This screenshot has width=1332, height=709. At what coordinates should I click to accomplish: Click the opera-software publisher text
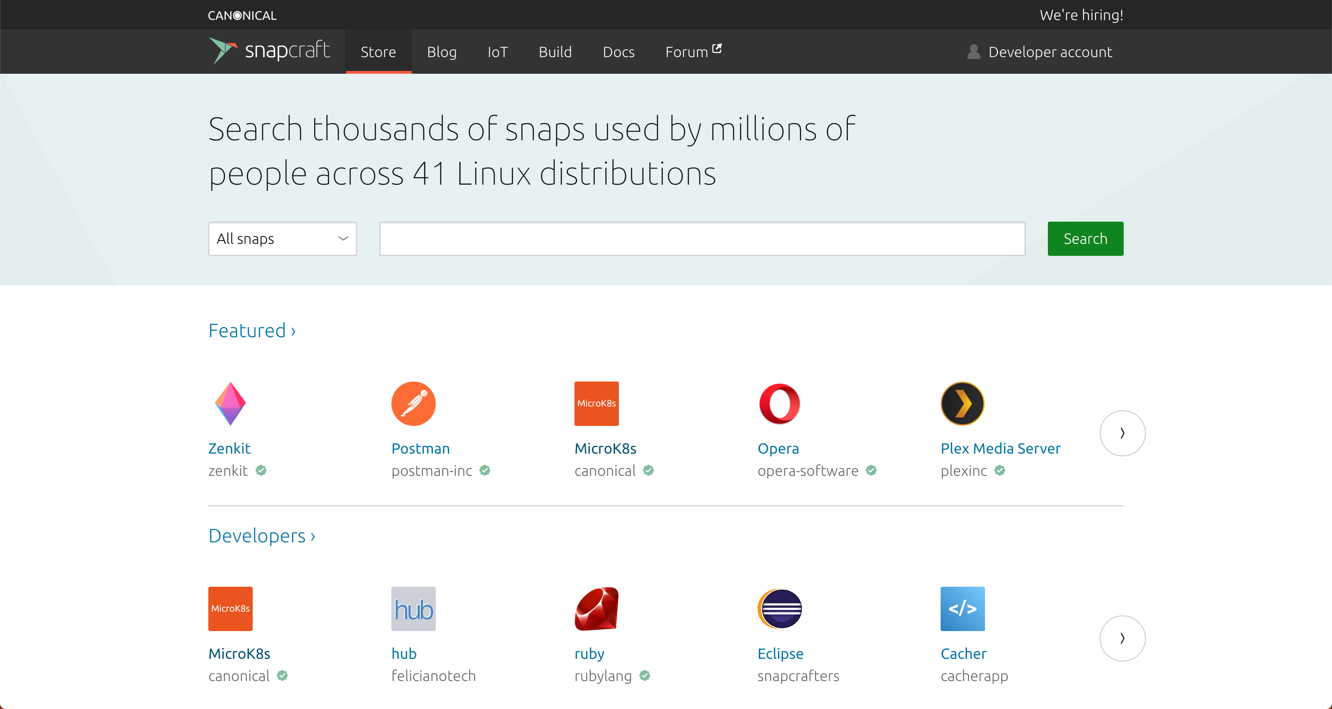(808, 471)
